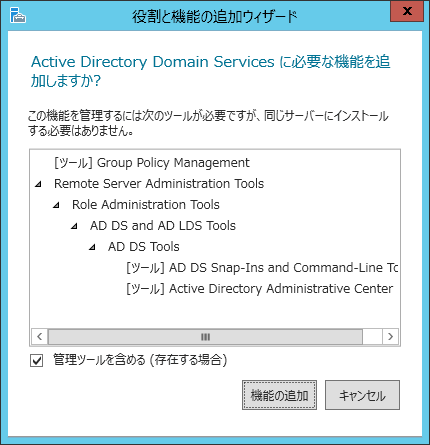Click the horizontal scrollbar left arrow

pos(39,337)
